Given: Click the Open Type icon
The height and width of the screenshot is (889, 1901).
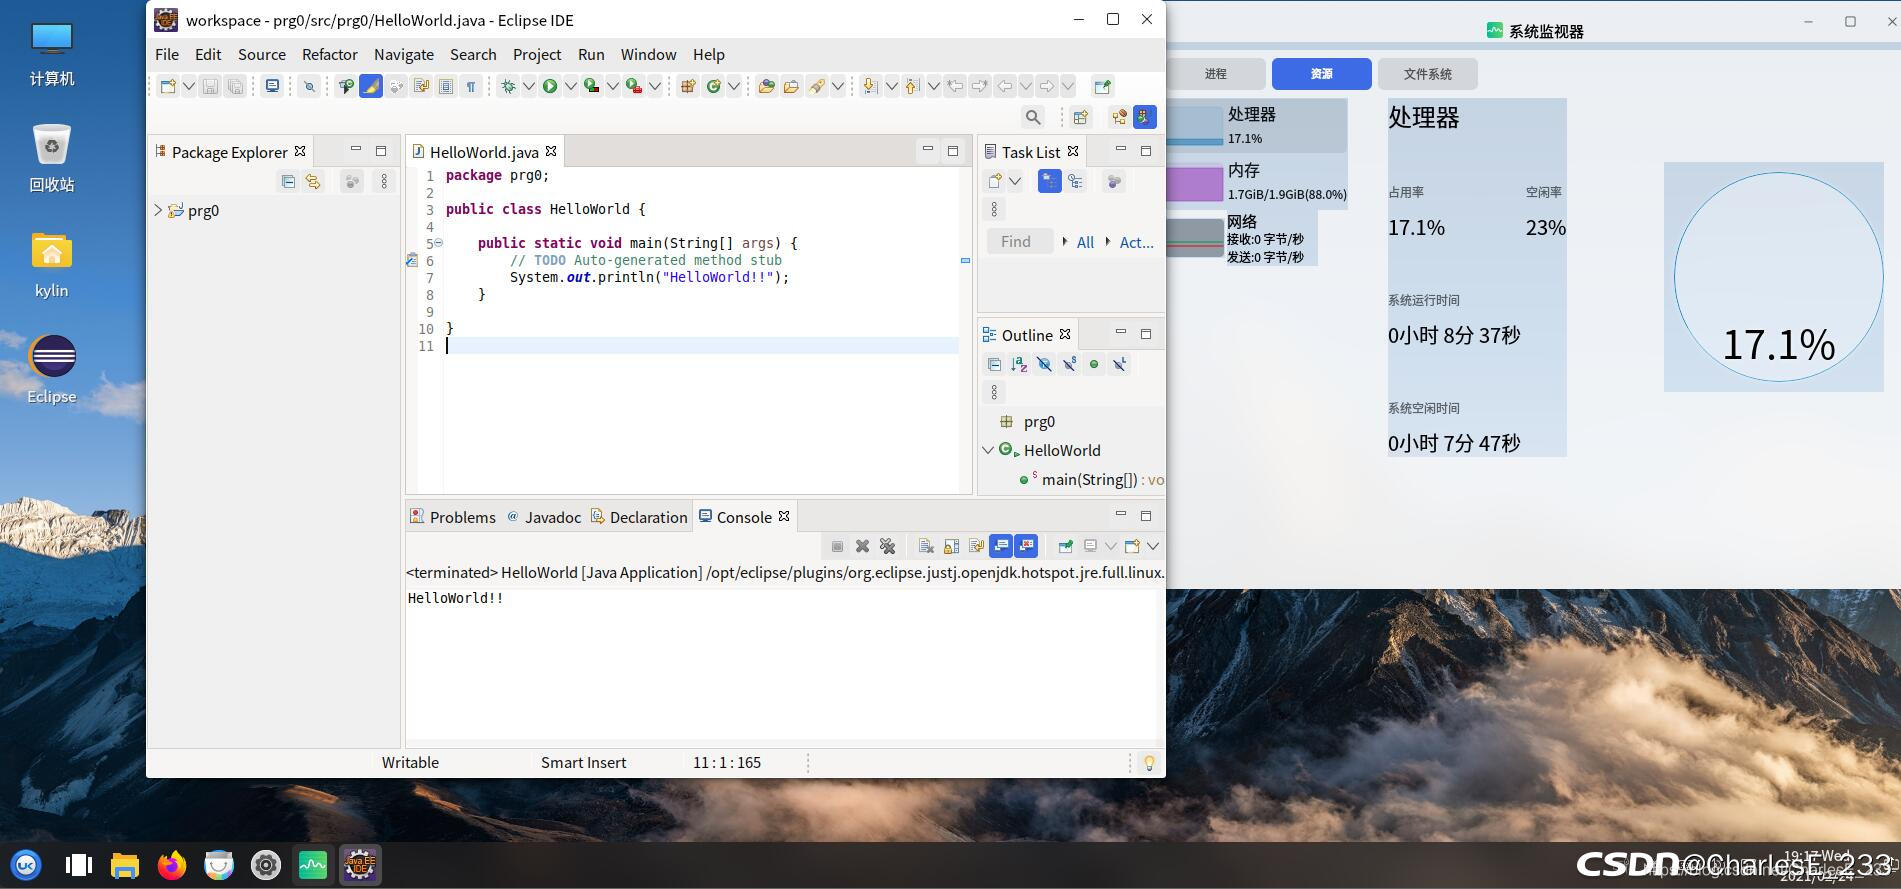Looking at the screenshot, I should pos(767,87).
